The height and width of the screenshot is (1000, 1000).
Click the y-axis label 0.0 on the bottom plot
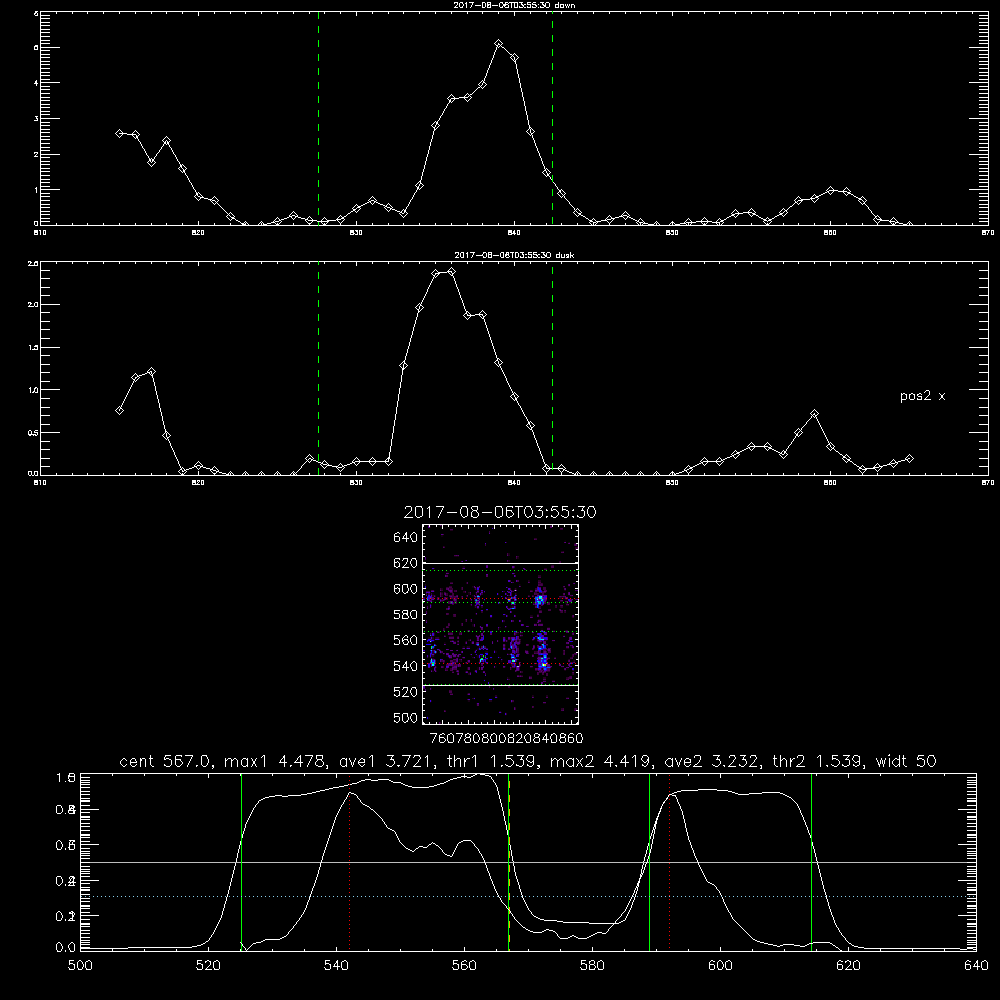click(x=66, y=947)
